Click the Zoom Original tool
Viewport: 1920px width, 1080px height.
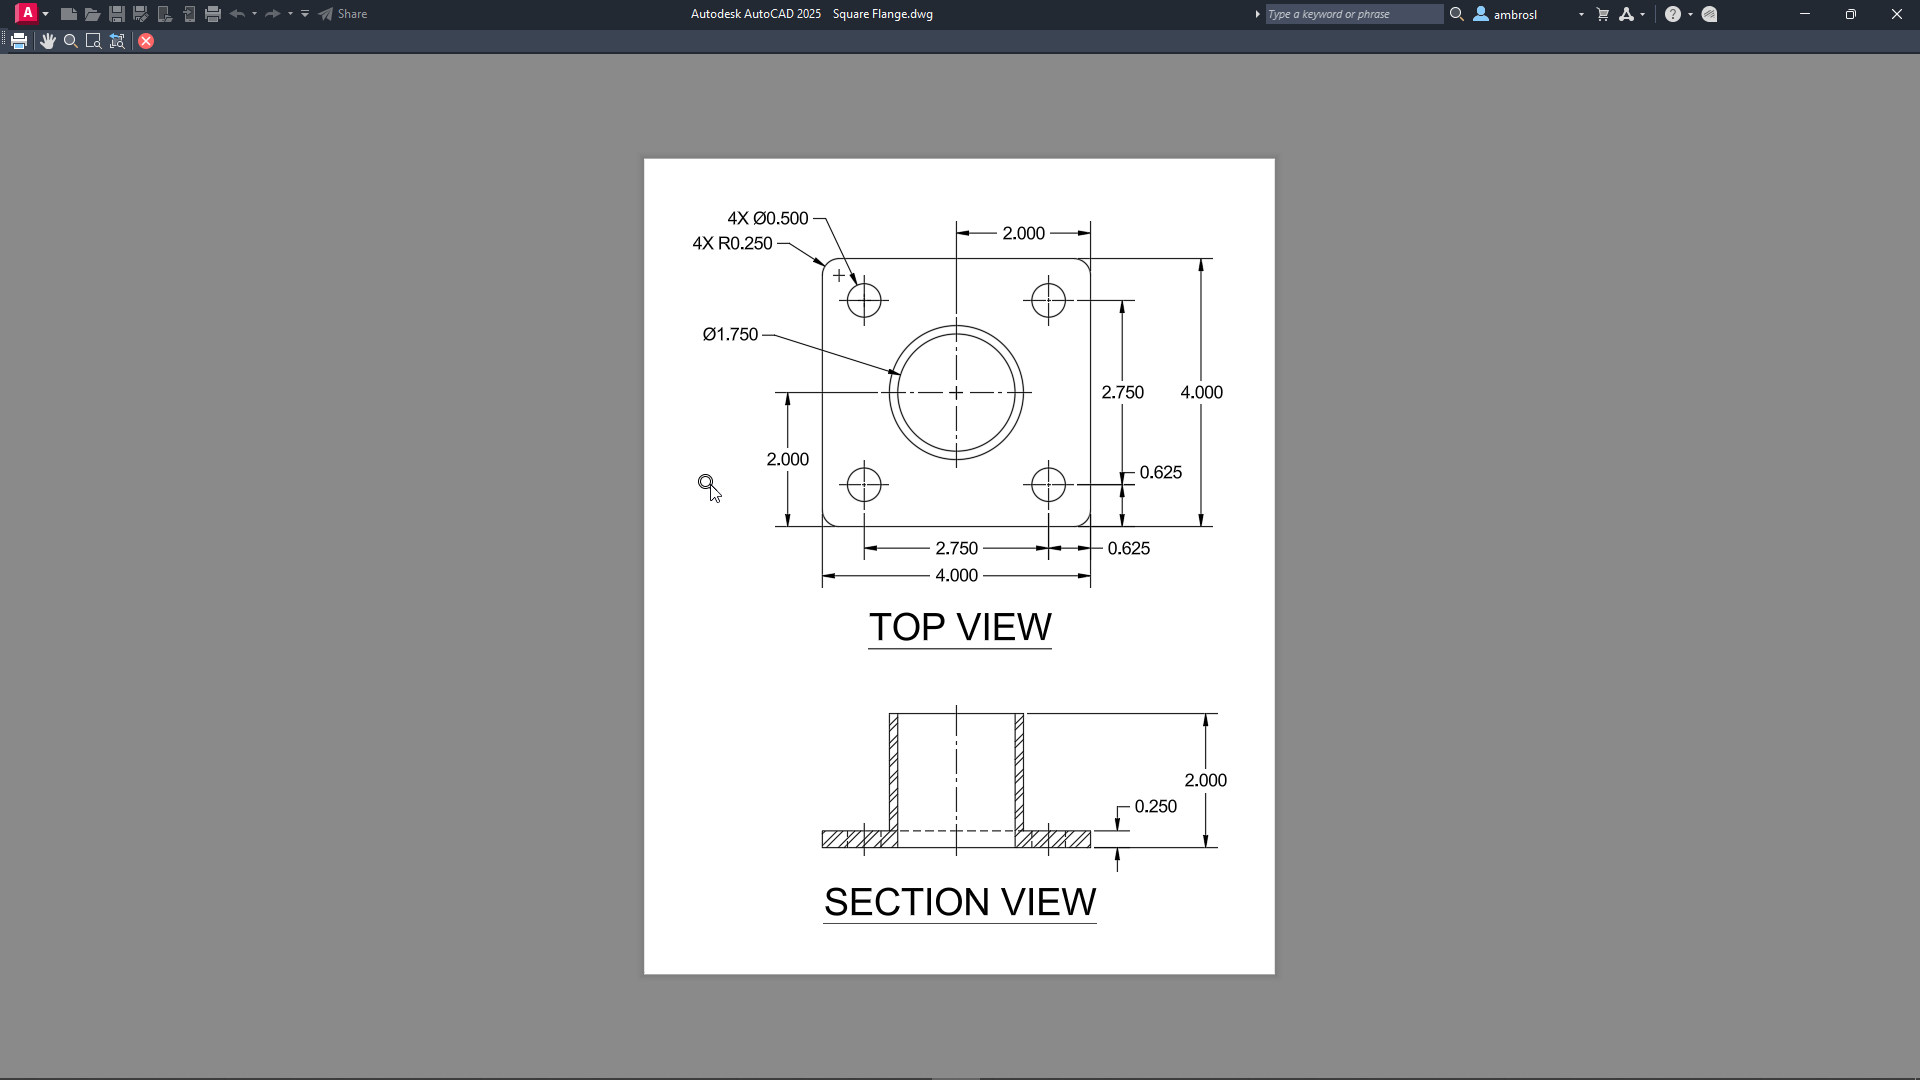click(x=117, y=41)
